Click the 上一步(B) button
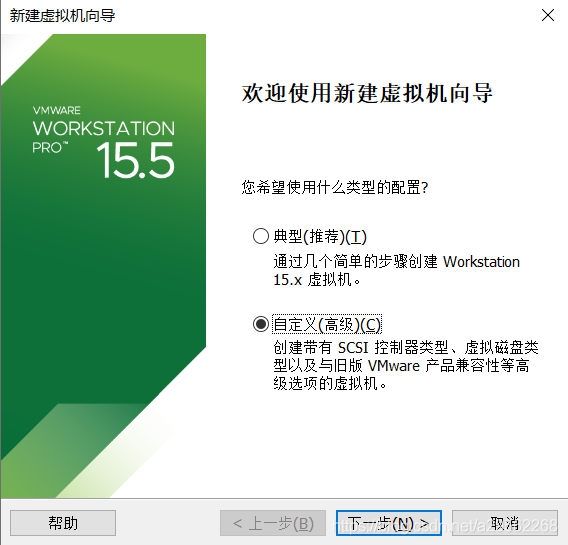This screenshot has height=545, width=568. [x=273, y=523]
